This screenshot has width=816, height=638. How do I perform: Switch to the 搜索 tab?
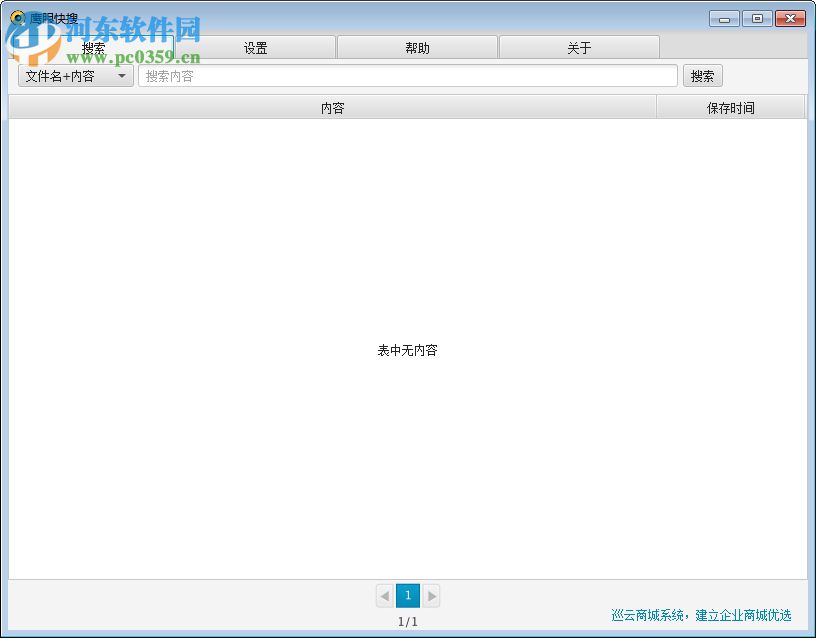coord(93,46)
